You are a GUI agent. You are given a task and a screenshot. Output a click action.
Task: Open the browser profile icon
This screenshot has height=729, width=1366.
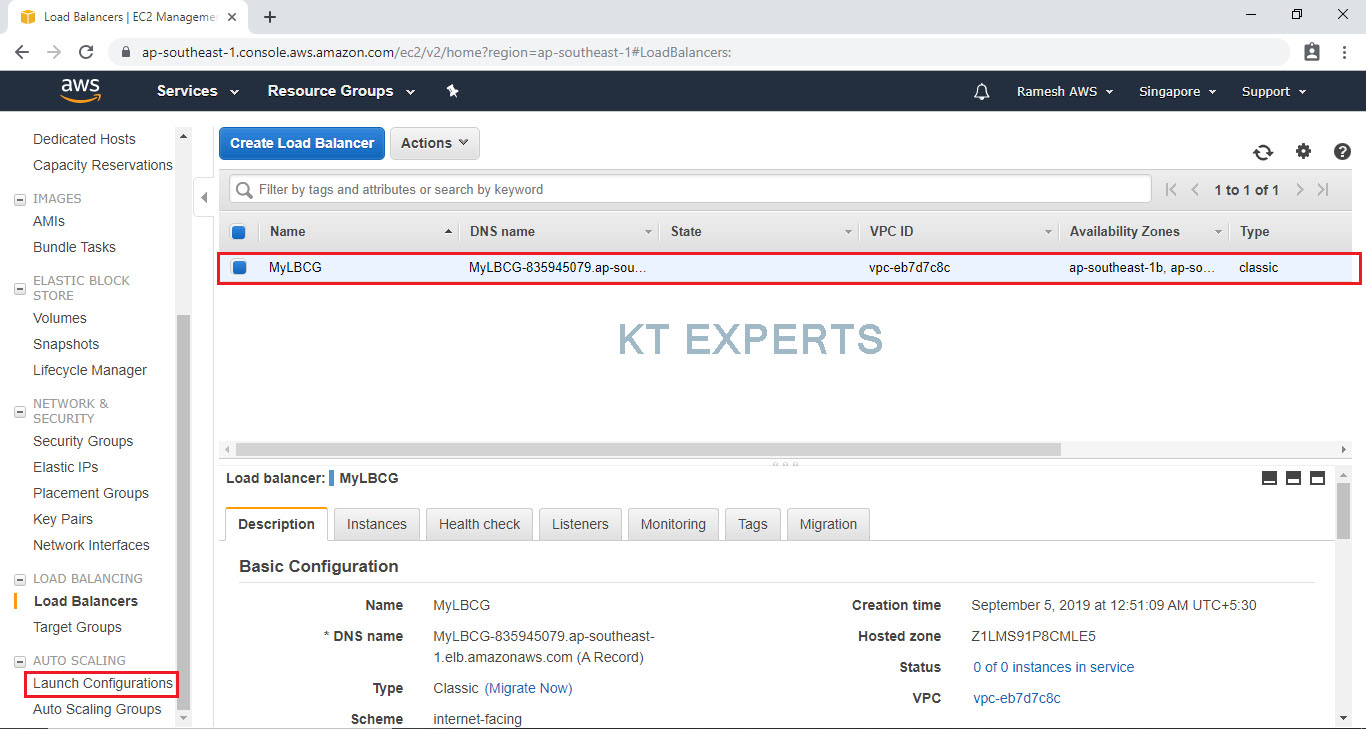(1312, 52)
